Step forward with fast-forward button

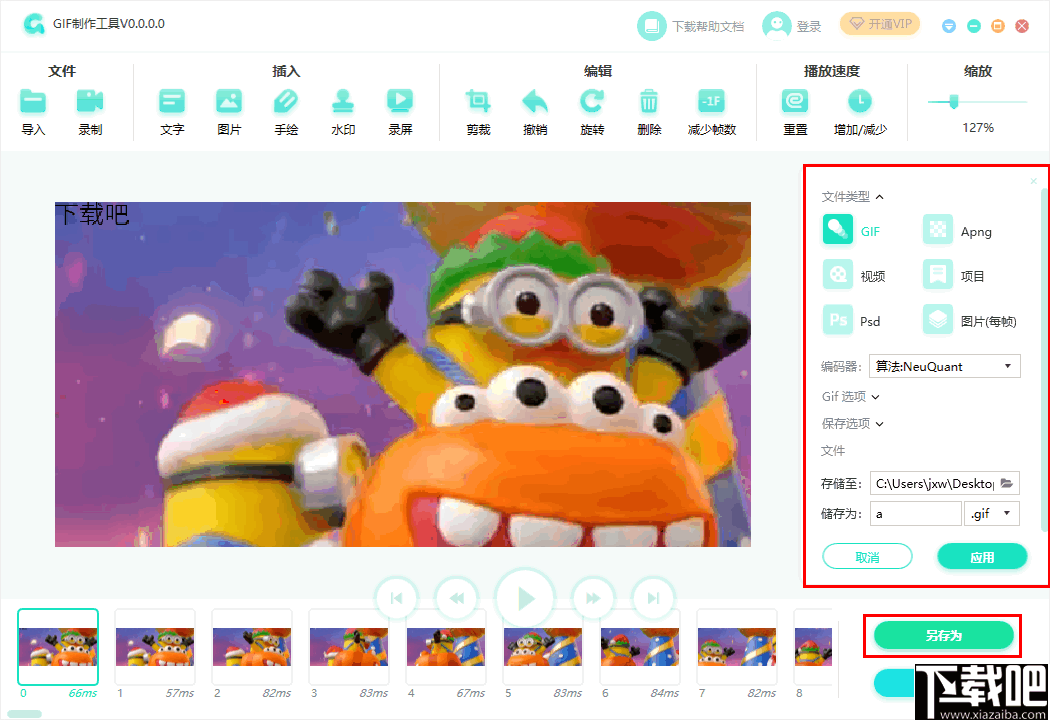pos(593,598)
